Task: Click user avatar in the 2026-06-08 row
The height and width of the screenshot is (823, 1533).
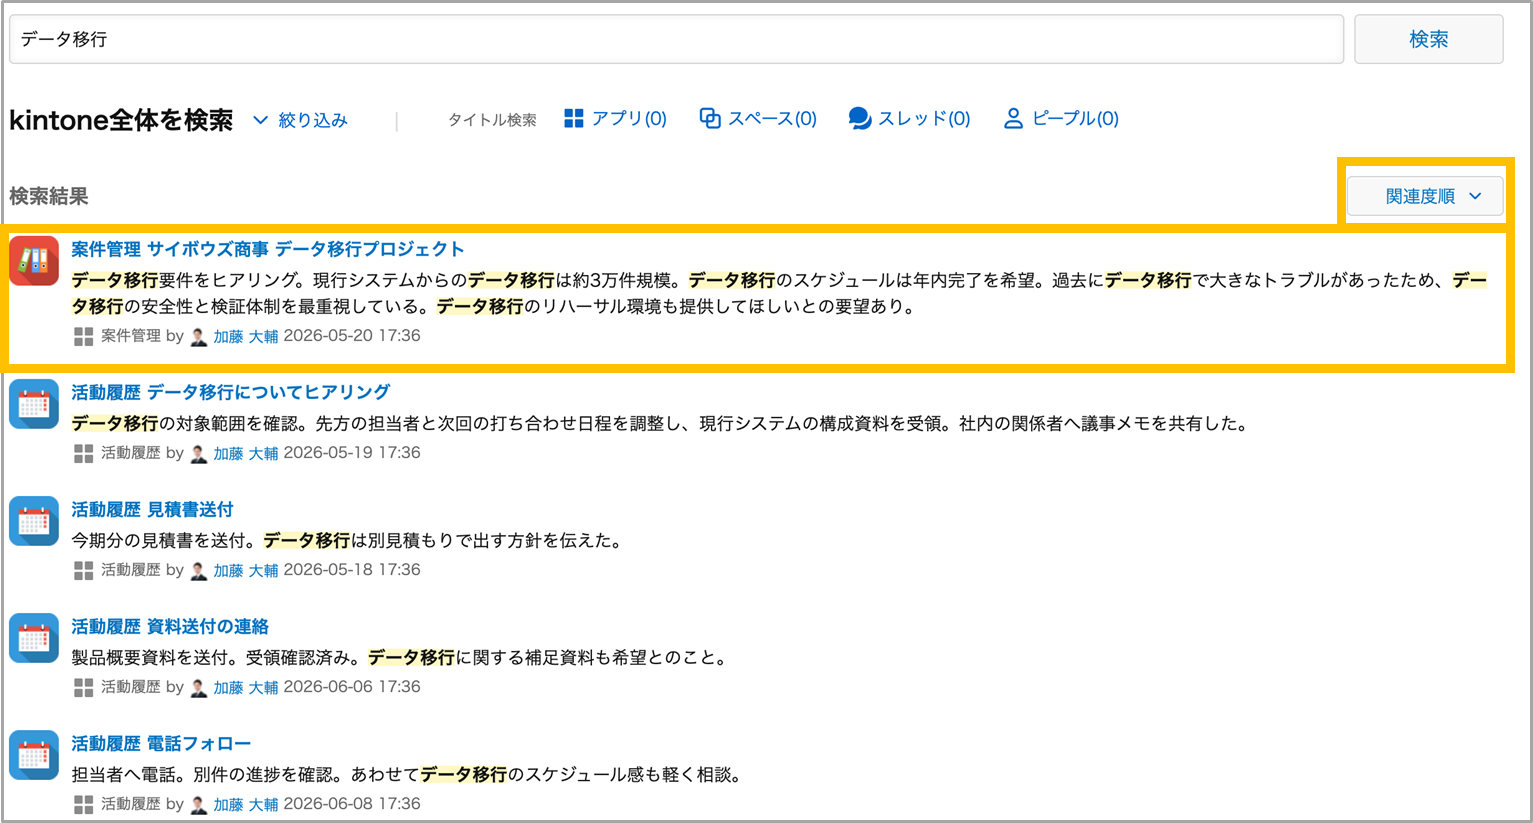Action: pos(199,805)
